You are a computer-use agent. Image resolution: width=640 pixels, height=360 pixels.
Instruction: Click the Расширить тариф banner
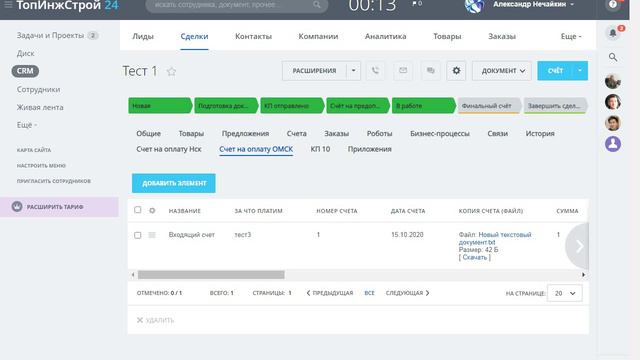coord(60,207)
